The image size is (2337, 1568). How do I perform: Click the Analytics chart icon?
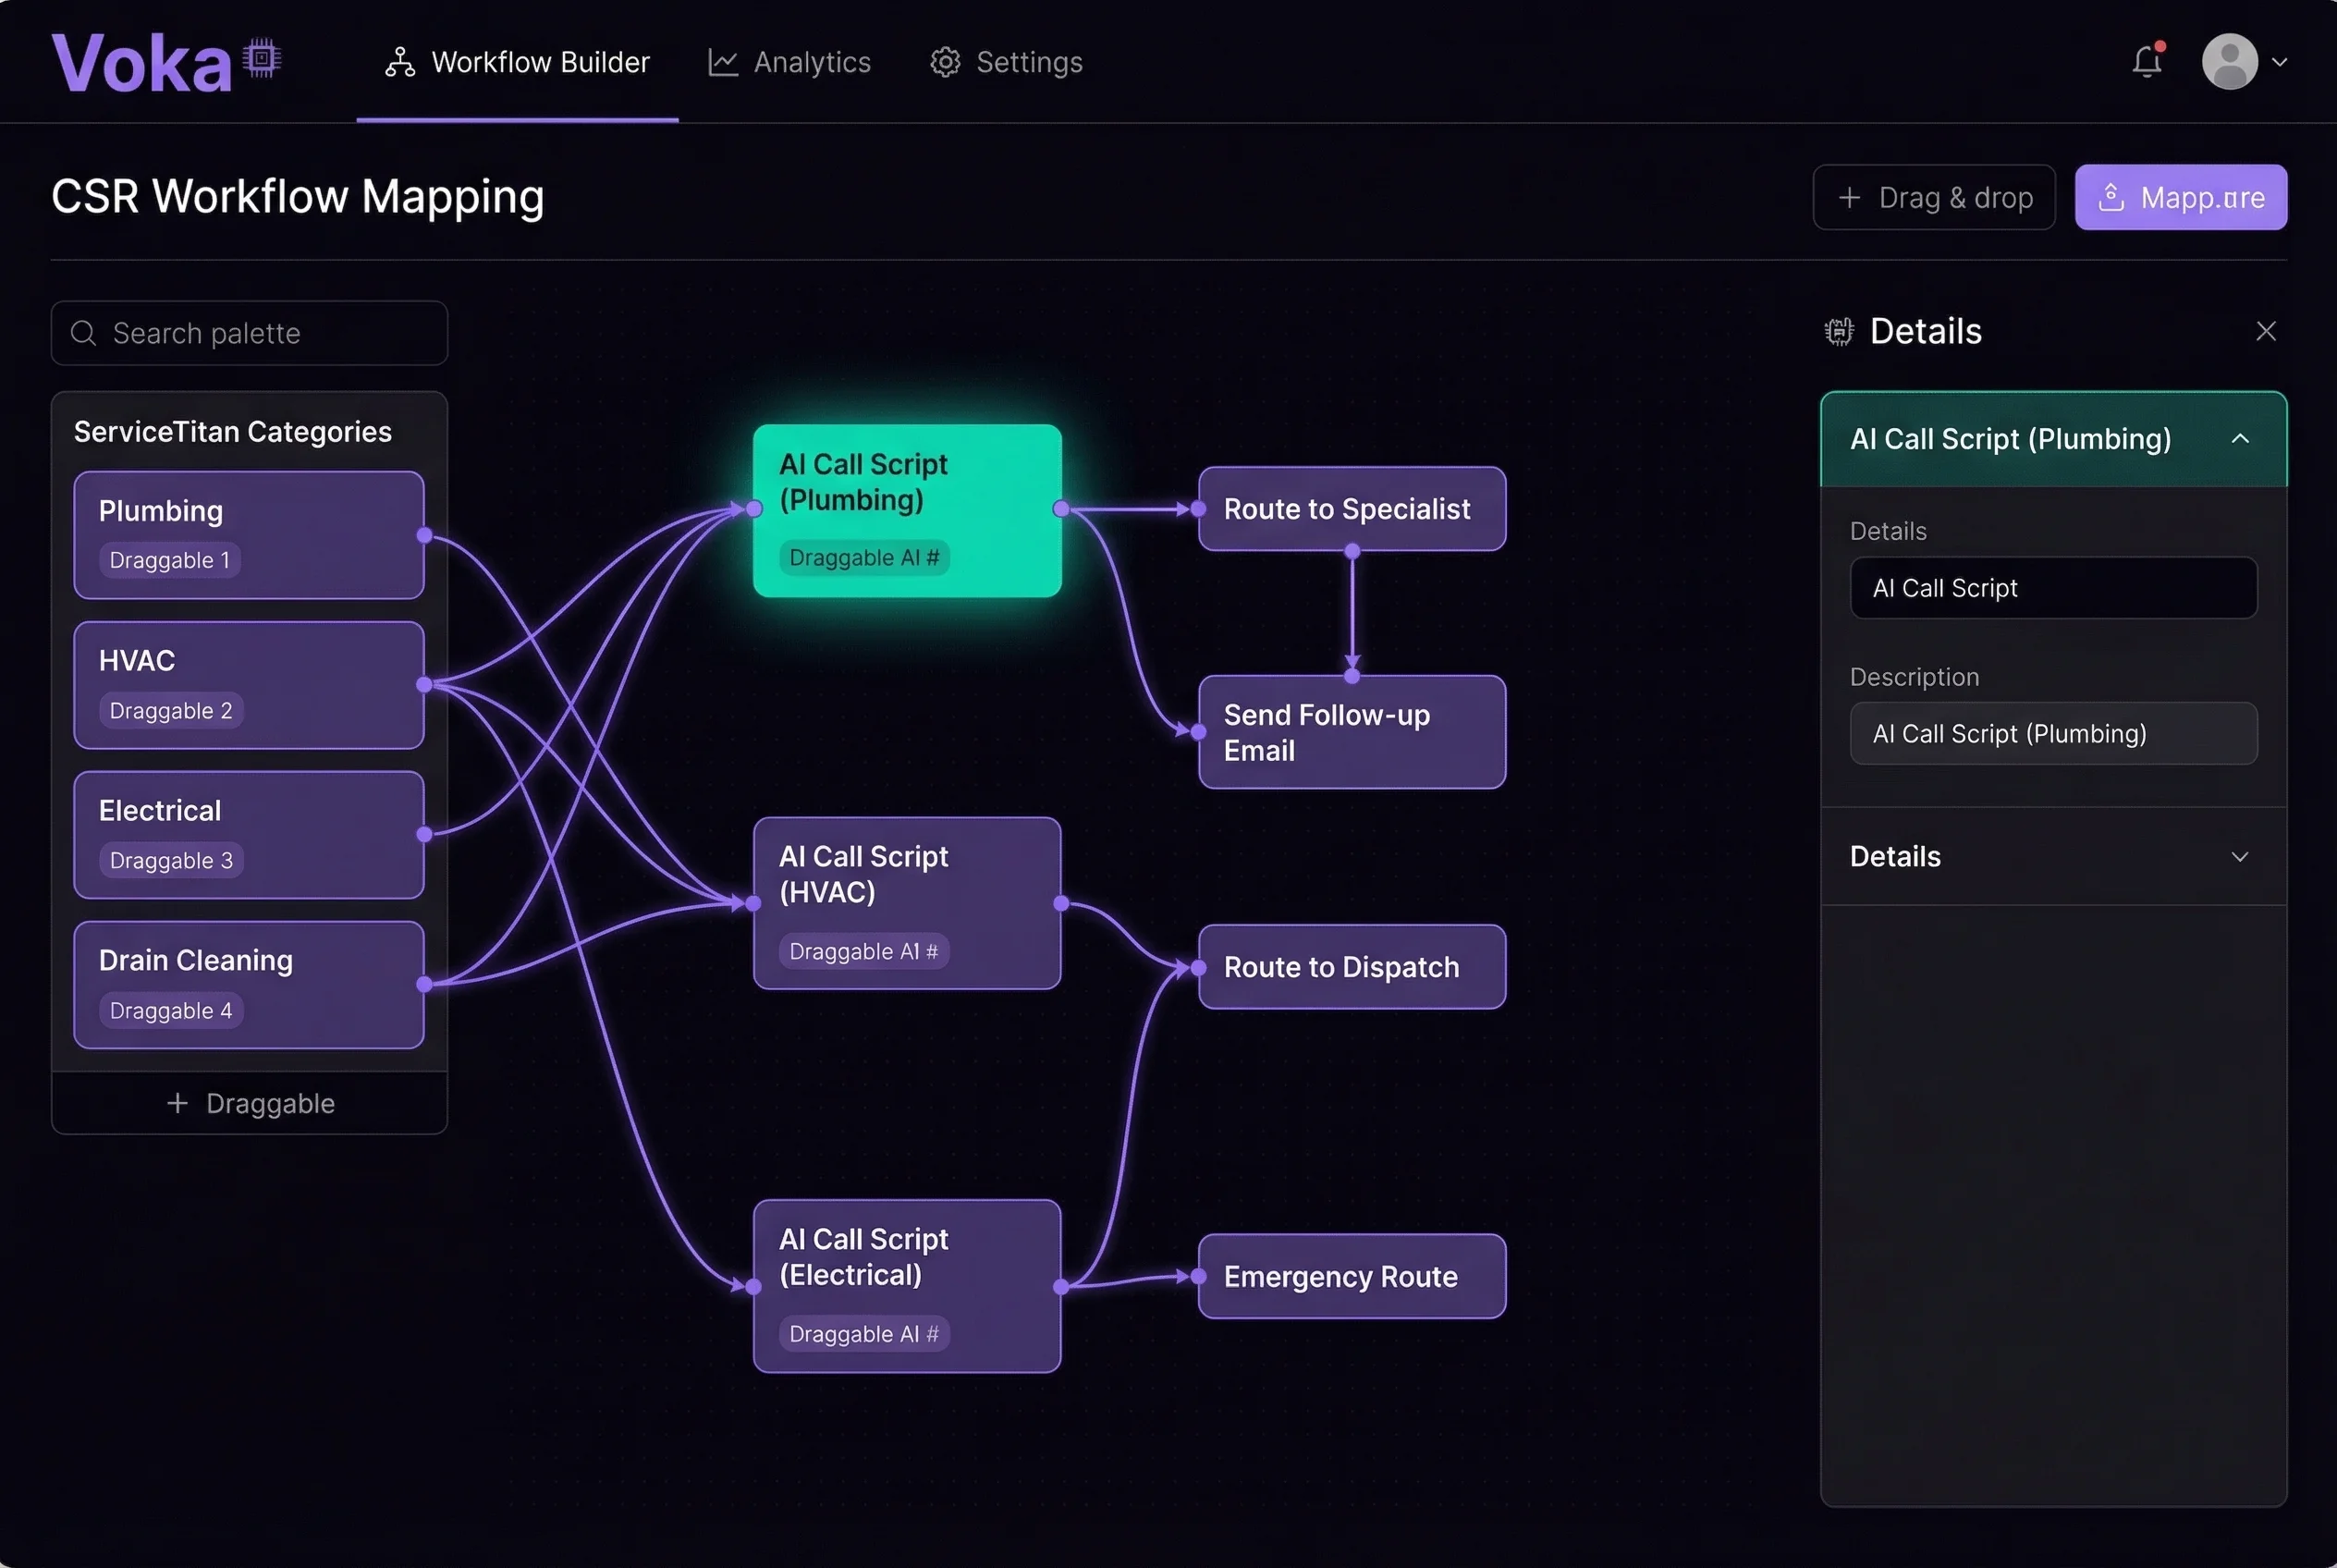point(722,62)
